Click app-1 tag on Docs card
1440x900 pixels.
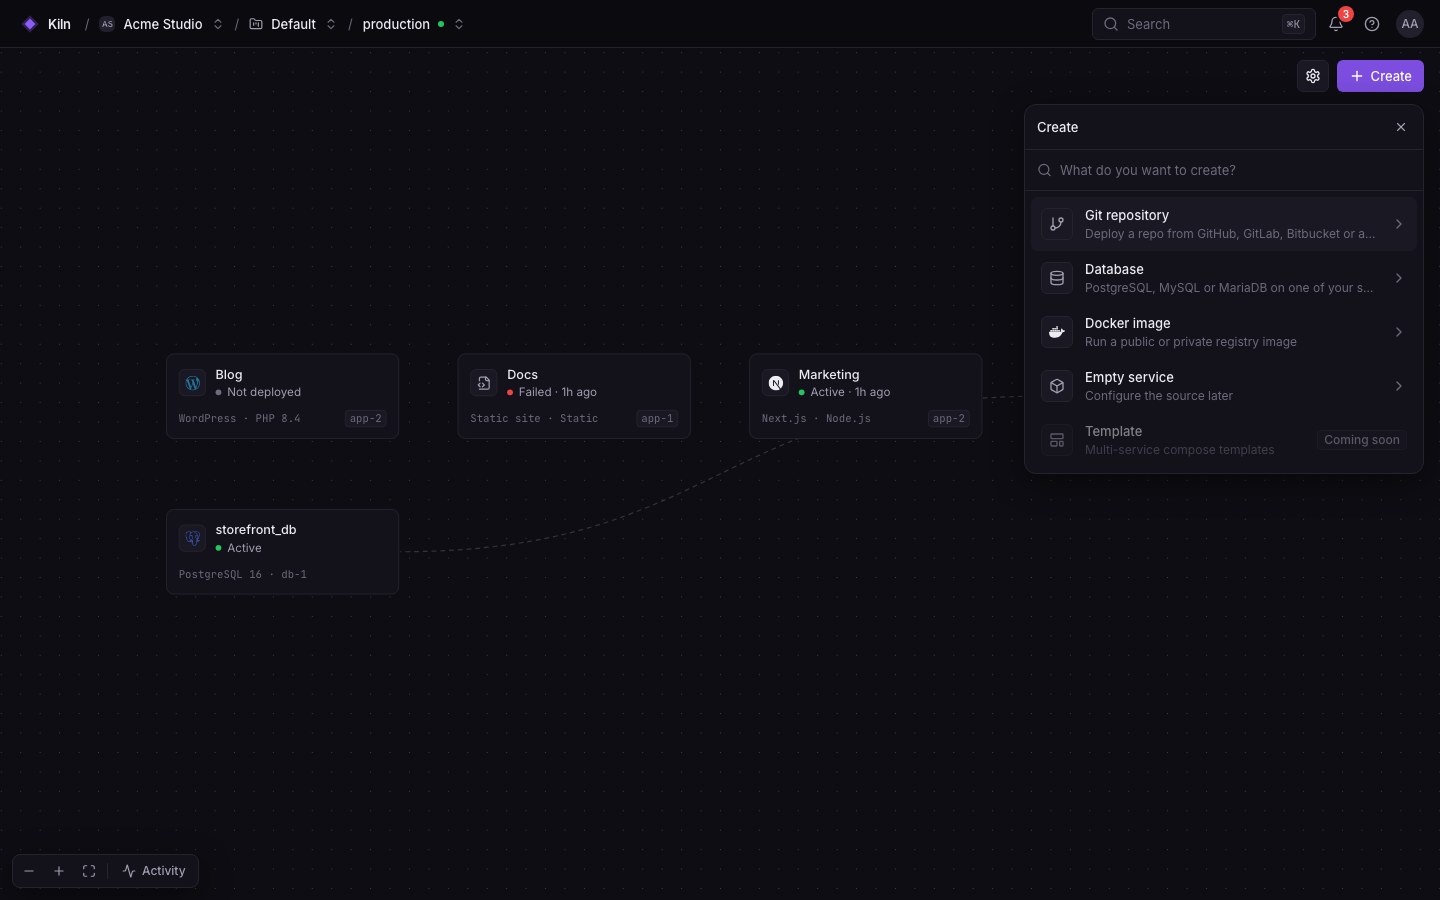[657, 419]
